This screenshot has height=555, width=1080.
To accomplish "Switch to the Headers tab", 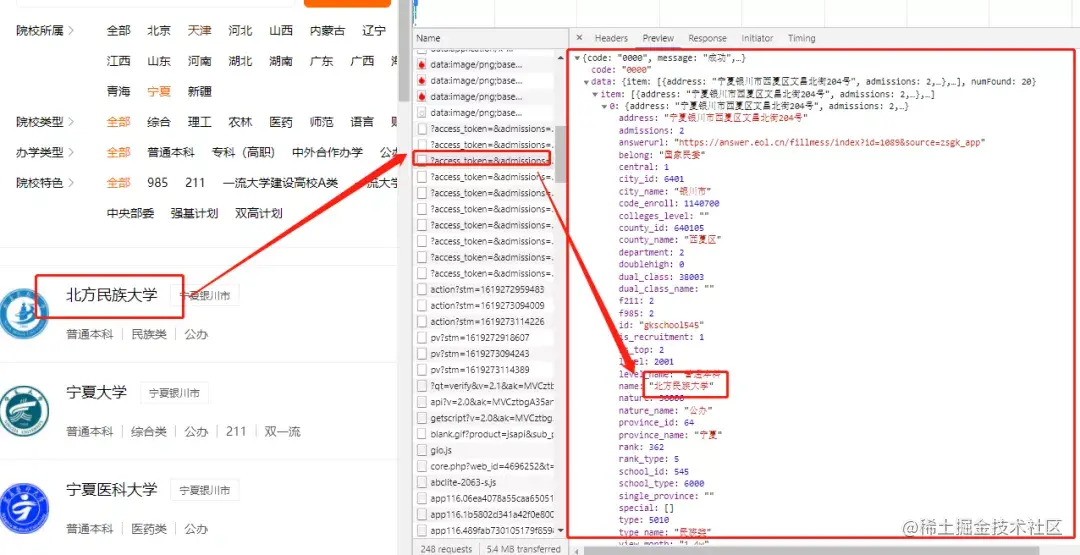I will pos(611,38).
